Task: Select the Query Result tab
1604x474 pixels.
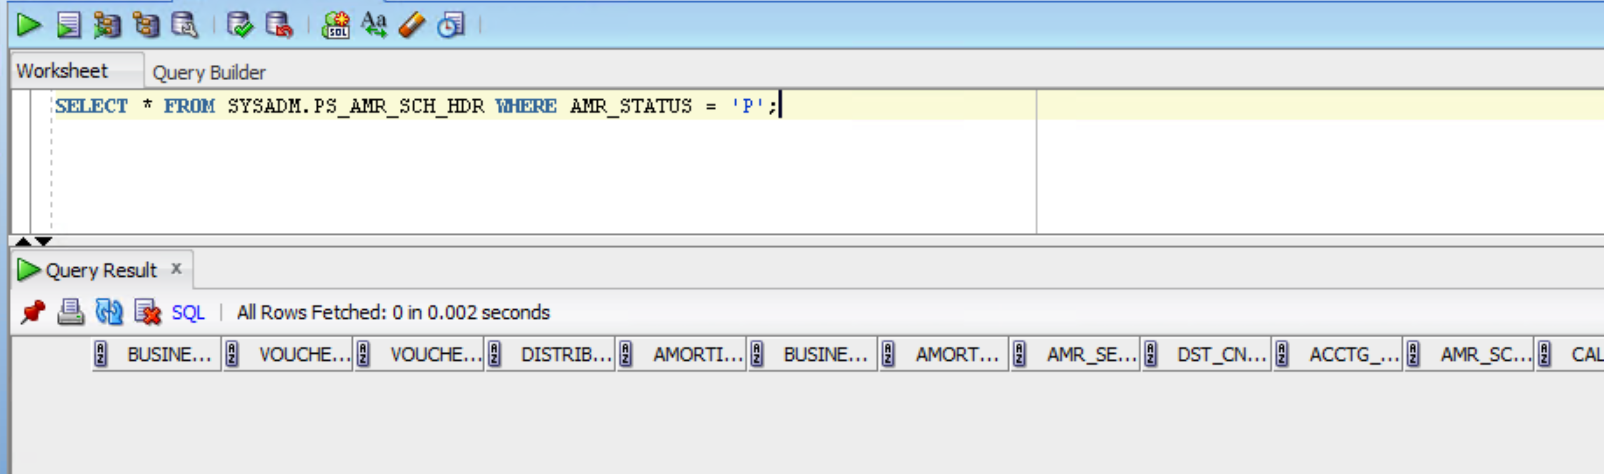Action: [100, 270]
